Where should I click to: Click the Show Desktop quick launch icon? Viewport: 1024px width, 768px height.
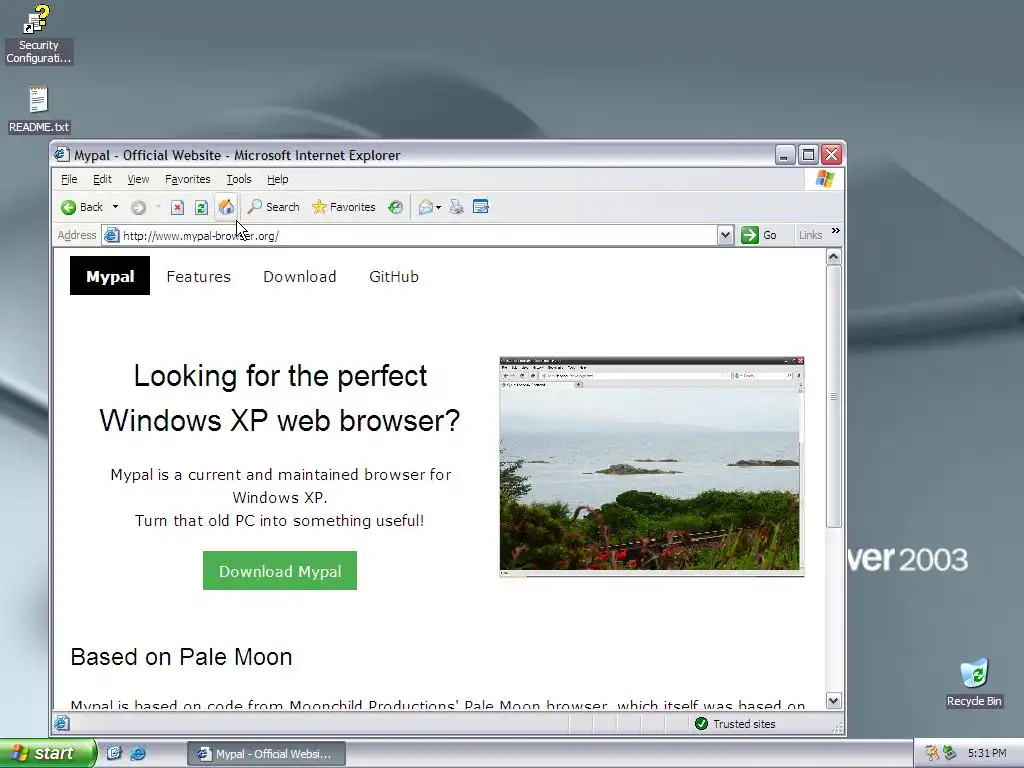tap(114, 753)
